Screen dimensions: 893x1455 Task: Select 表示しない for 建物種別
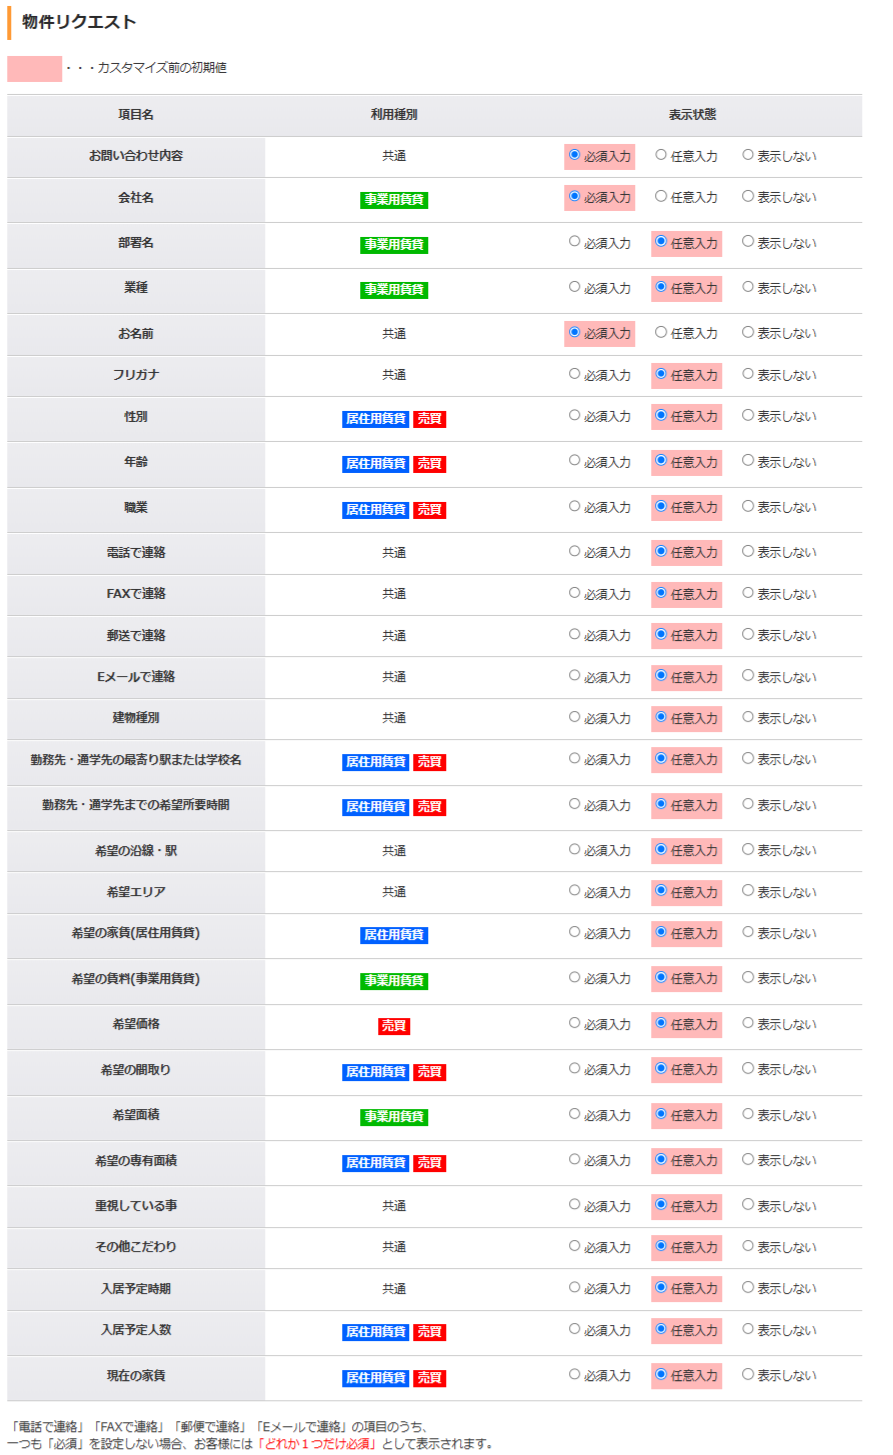tap(748, 717)
